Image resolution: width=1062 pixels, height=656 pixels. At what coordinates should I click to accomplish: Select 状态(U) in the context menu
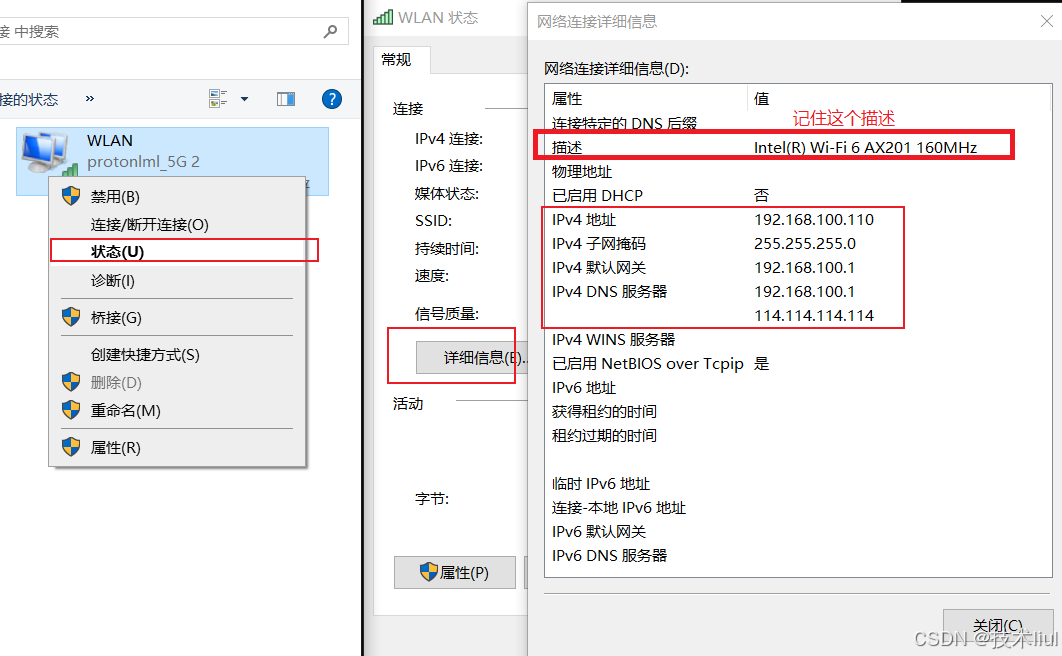pyautogui.click(x=177, y=252)
